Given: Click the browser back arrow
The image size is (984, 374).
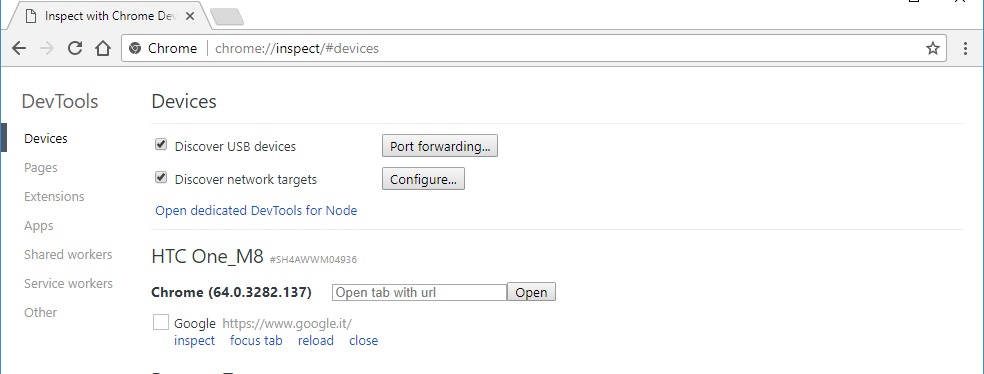Looking at the screenshot, I should (19, 48).
